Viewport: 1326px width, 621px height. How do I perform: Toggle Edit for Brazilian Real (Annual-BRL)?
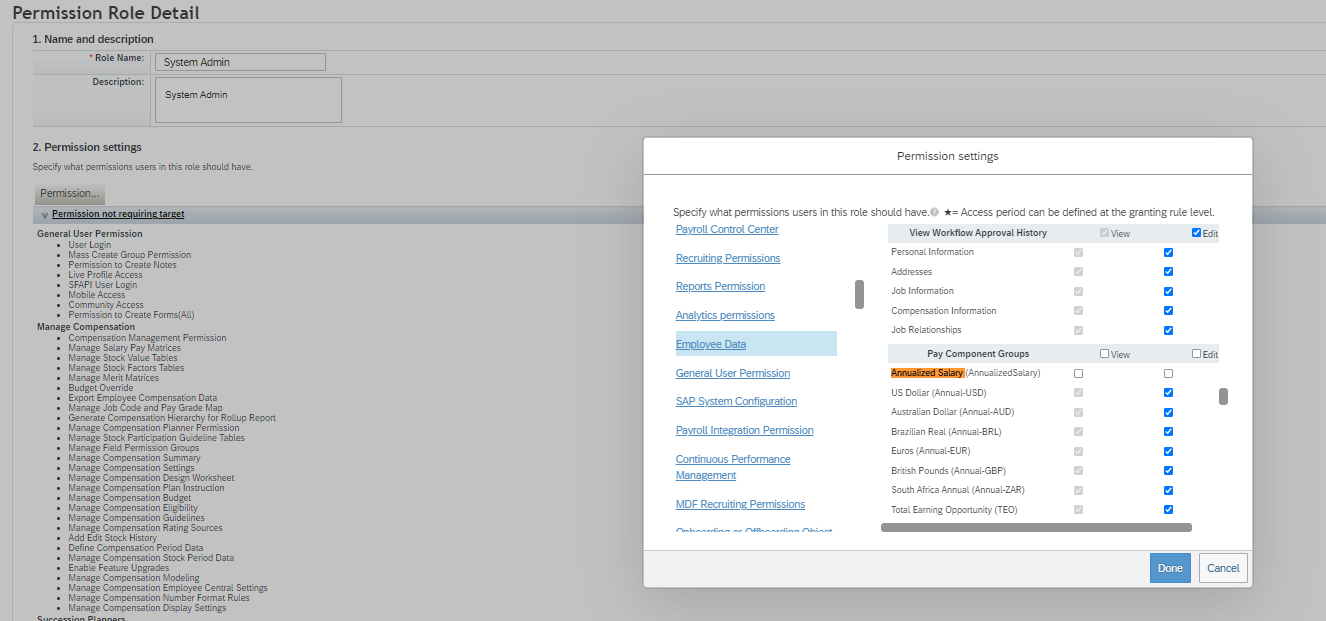1168,432
